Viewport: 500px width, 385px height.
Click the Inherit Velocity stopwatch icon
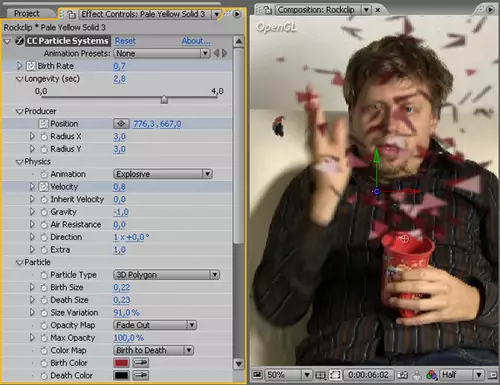click(x=44, y=199)
